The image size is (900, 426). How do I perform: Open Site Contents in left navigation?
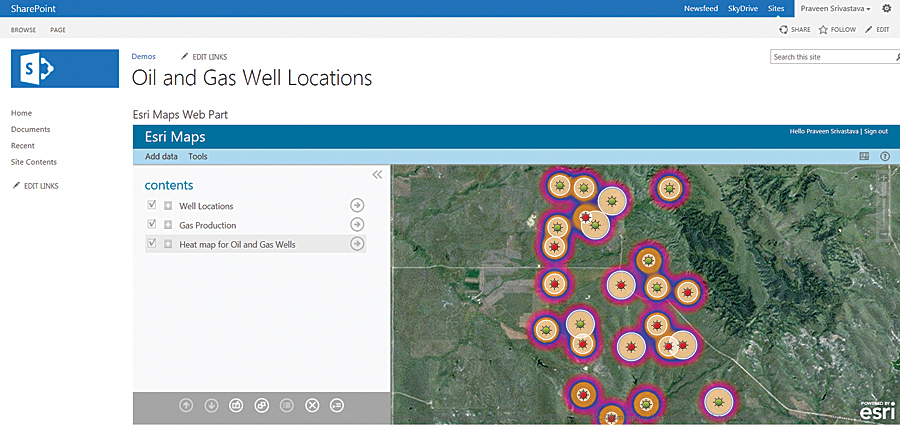pyautogui.click(x=34, y=162)
